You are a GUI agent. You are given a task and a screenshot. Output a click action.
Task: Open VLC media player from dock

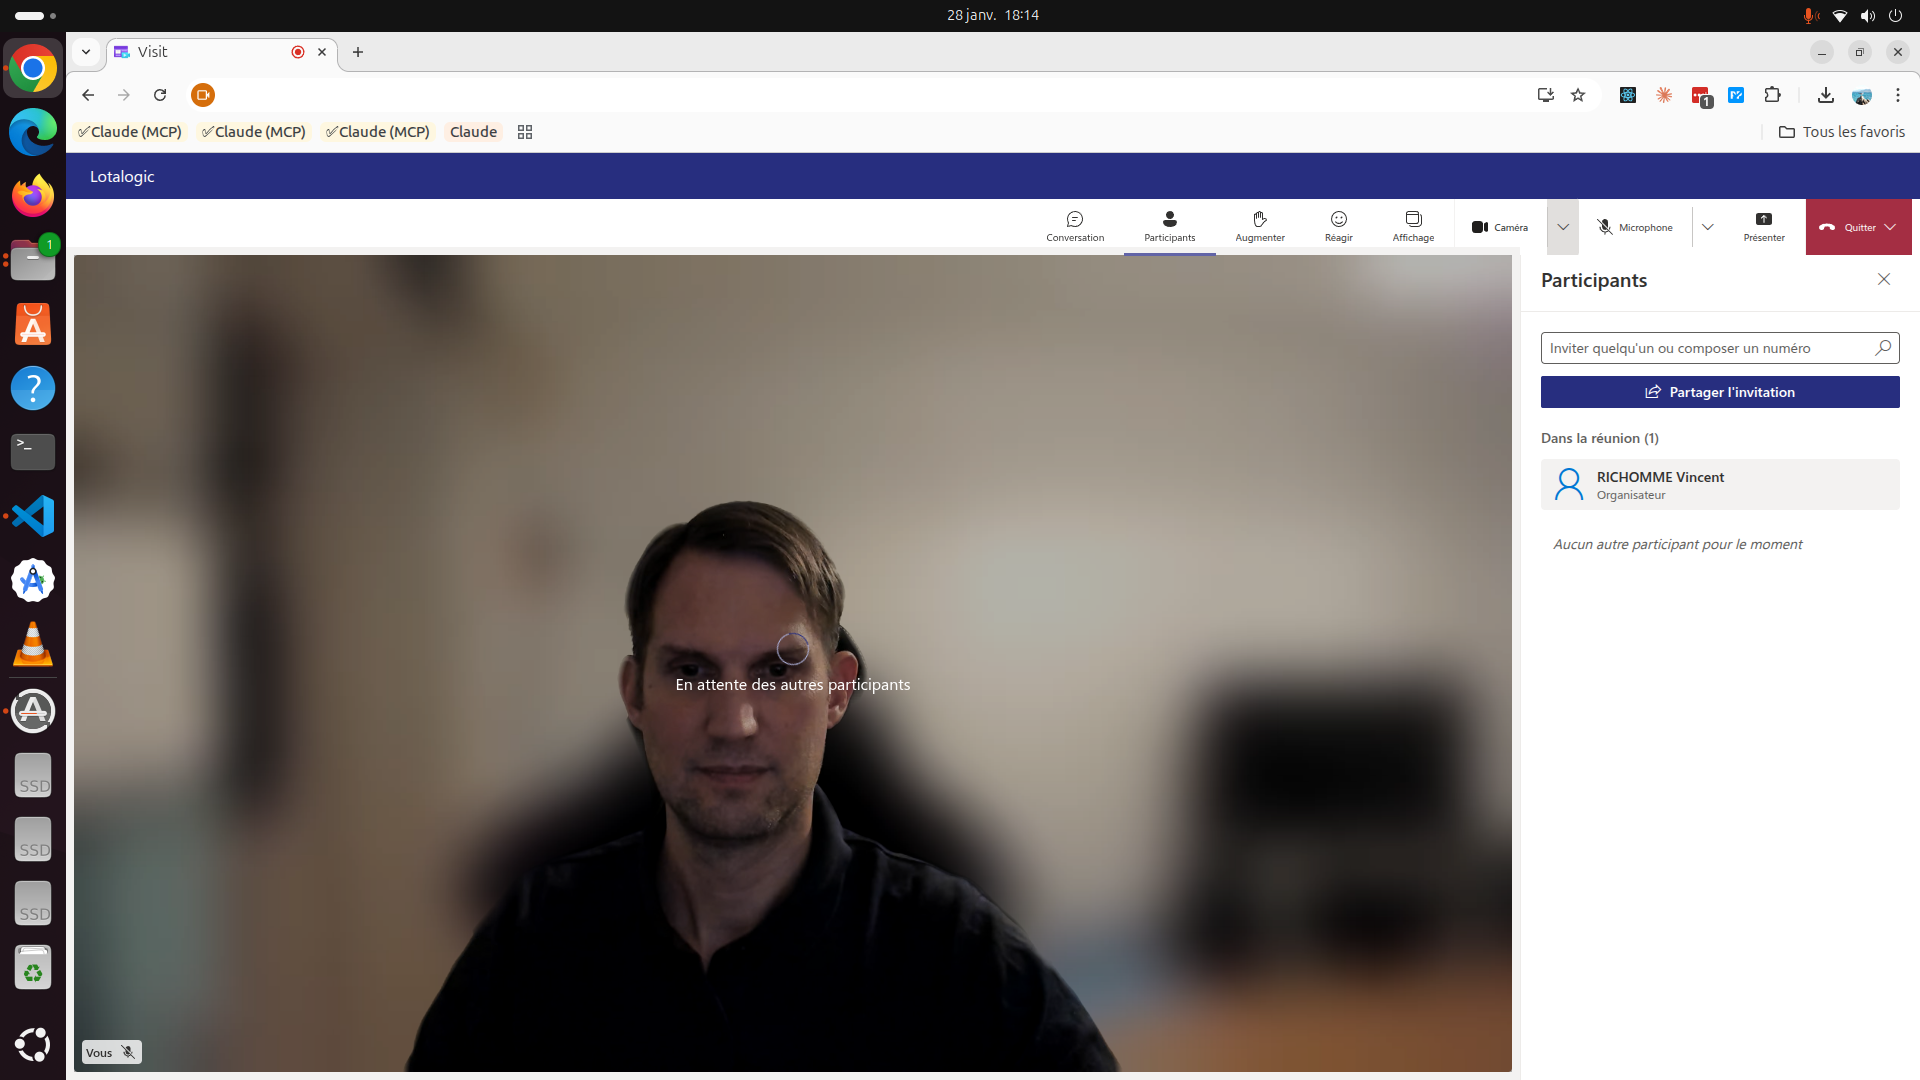click(x=33, y=644)
